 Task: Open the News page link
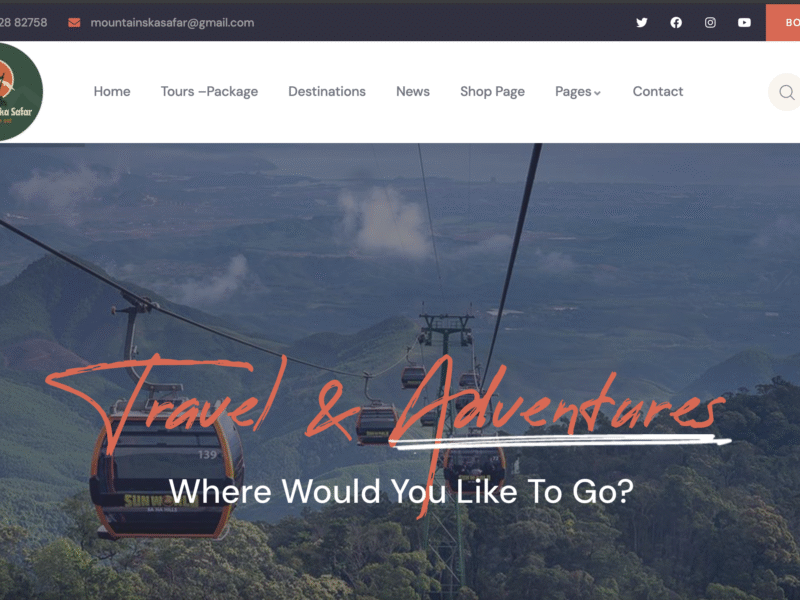pyautogui.click(x=413, y=91)
